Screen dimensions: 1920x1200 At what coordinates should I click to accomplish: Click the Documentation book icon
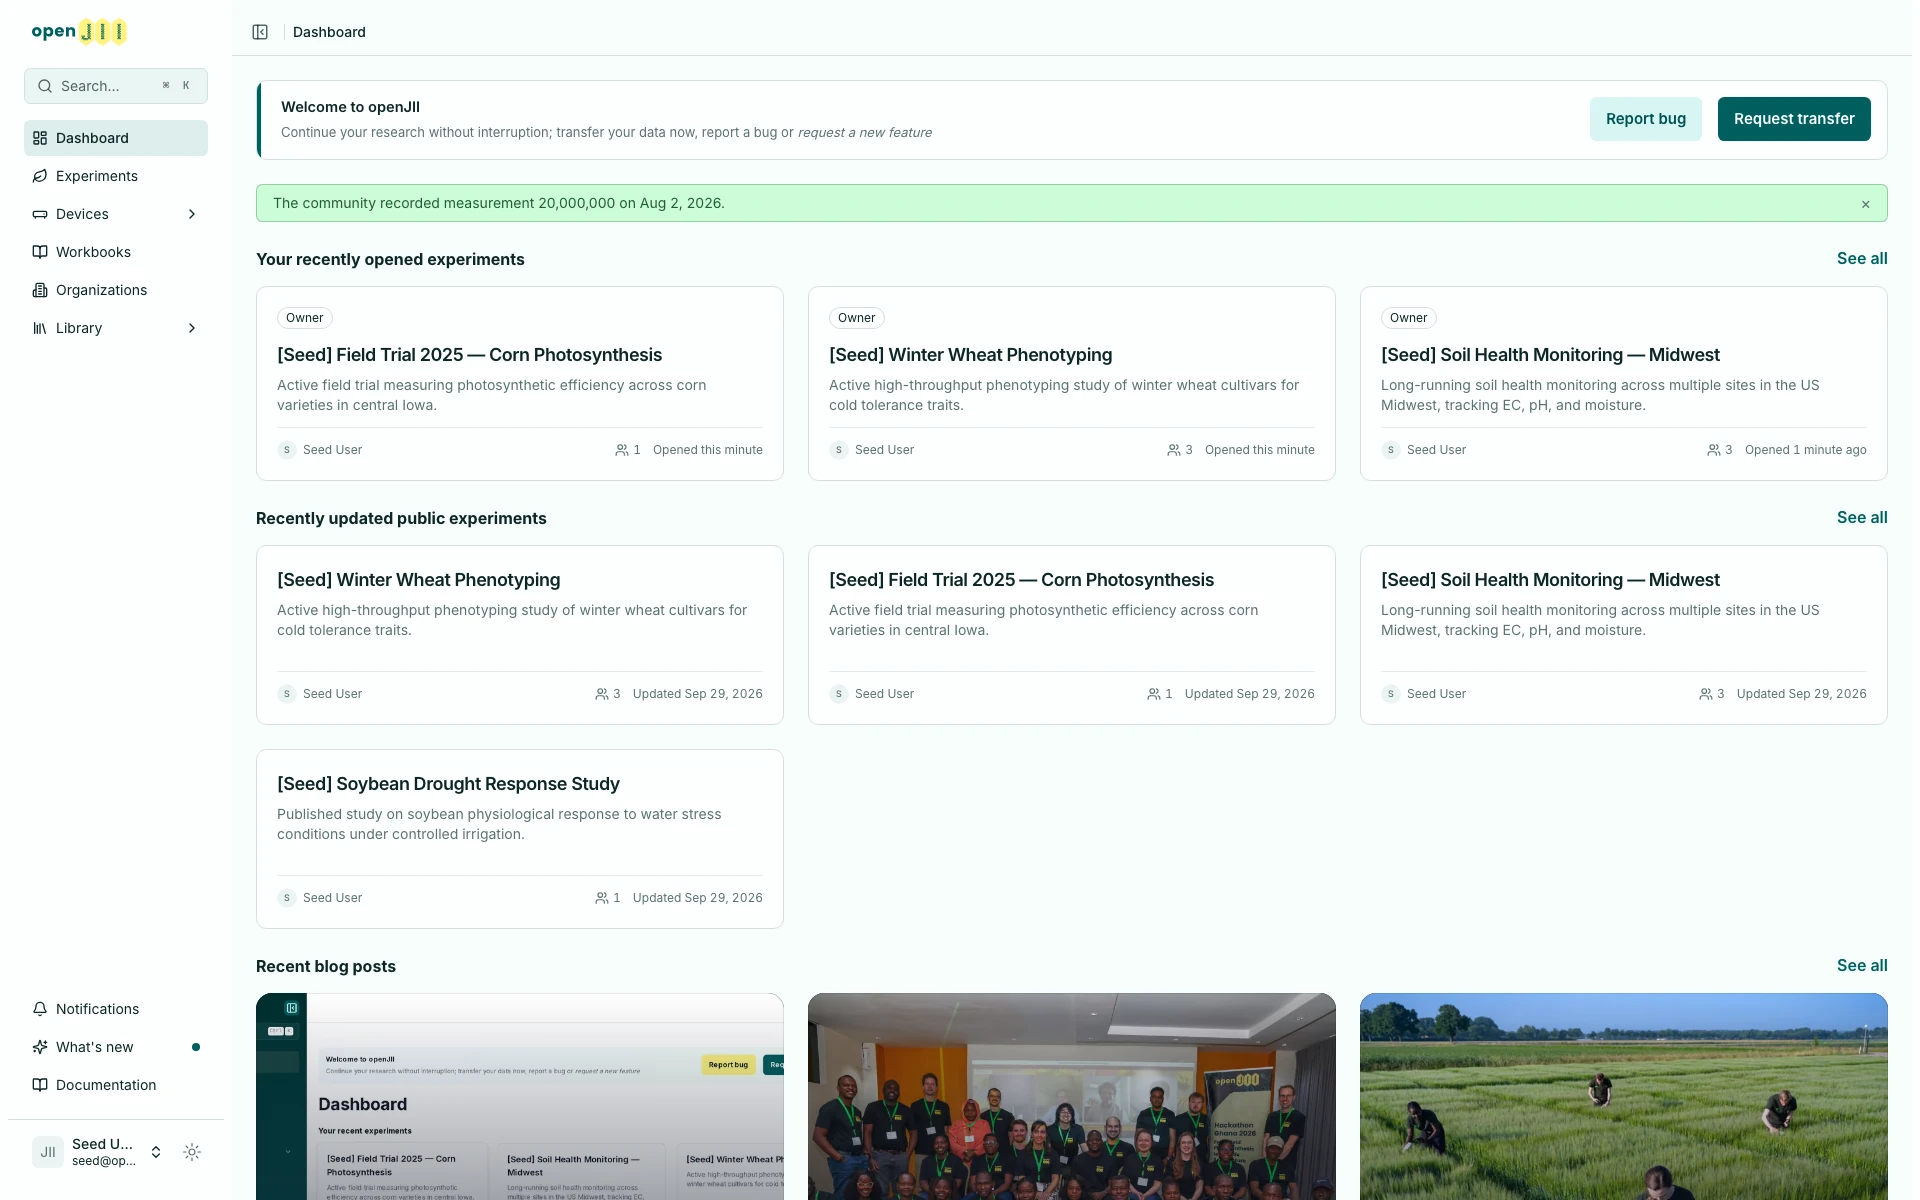pos(40,1085)
